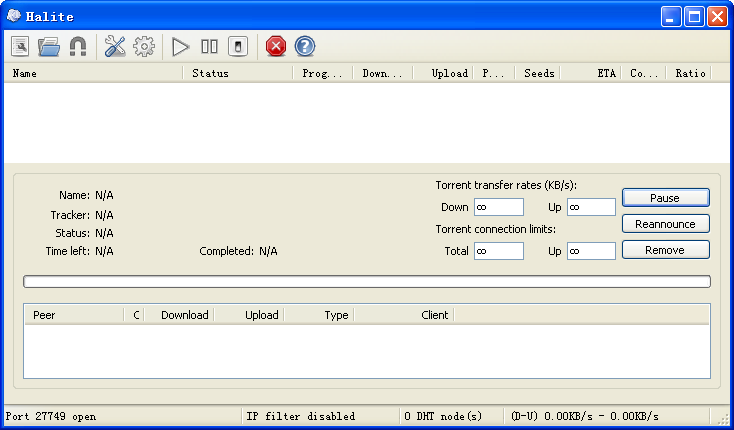
Task: Click the new torrent file icon
Action: pyautogui.click(x=20, y=46)
